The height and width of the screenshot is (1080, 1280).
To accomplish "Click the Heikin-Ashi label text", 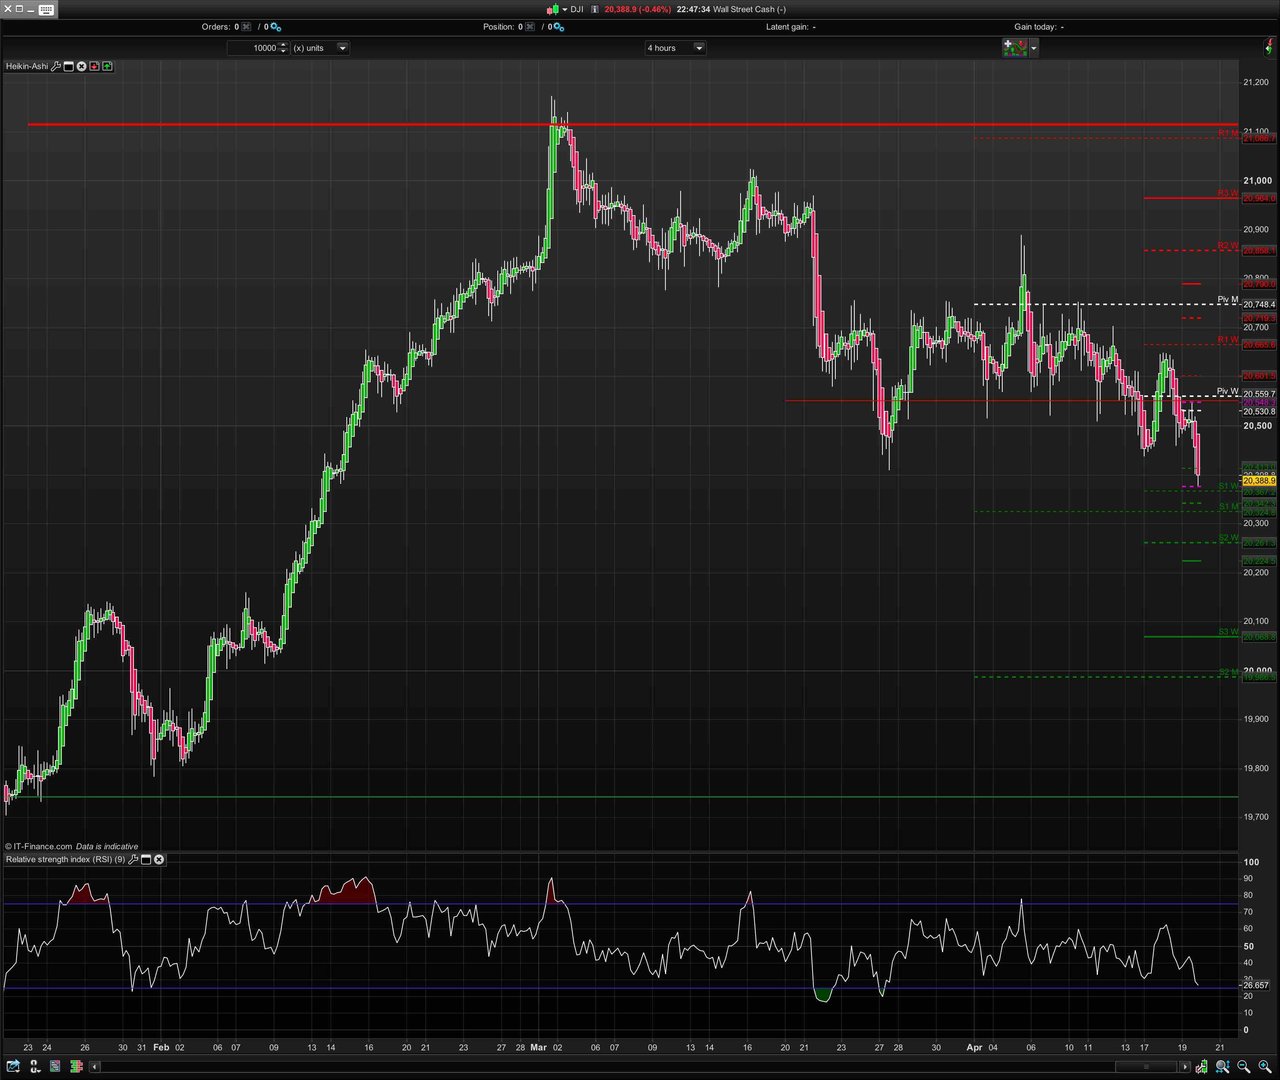I will point(27,66).
